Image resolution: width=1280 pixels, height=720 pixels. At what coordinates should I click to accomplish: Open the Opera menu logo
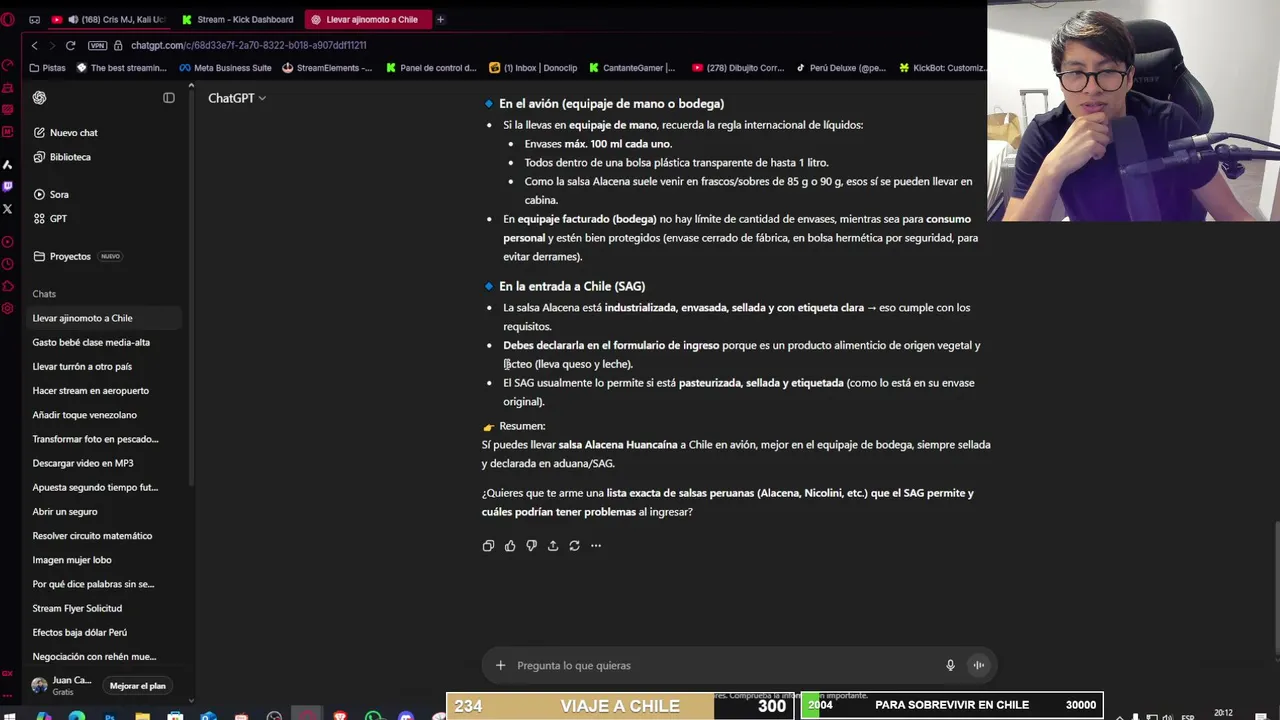8,19
